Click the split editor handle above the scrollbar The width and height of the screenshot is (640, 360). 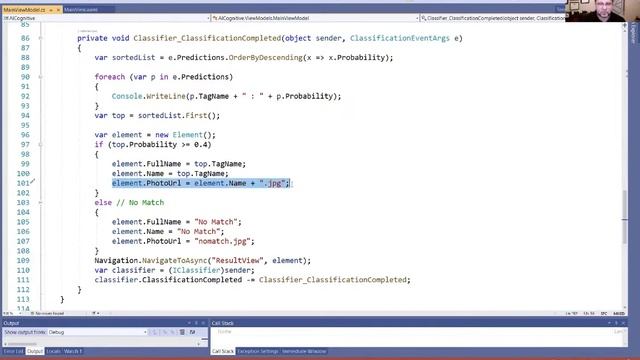pyautogui.click(x=624, y=24)
